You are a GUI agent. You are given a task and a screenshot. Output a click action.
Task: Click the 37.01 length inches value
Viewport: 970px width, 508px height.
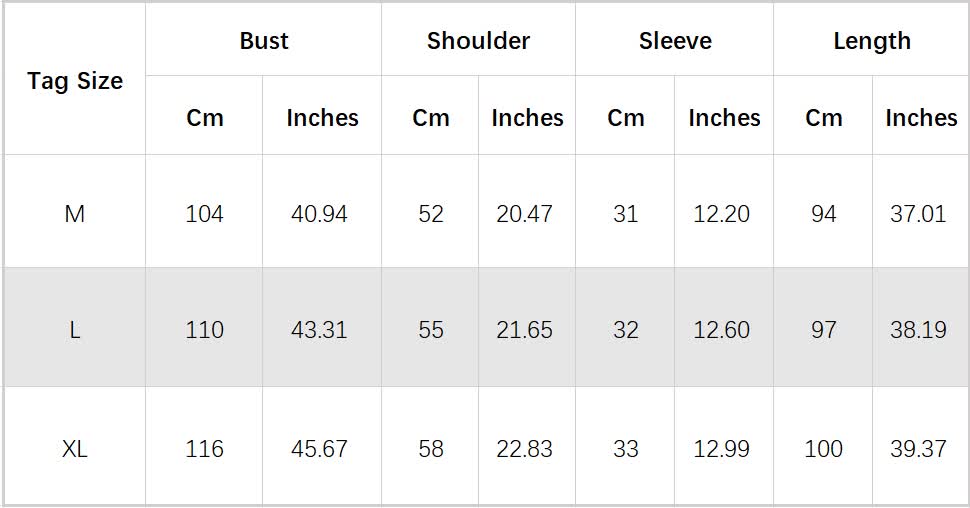tap(919, 214)
